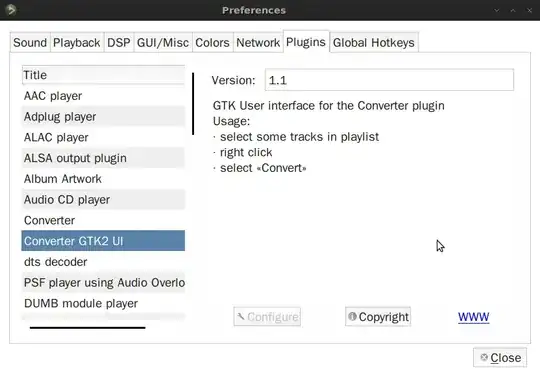Switch to the Sound tab
The width and height of the screenshot is (540, 380).
click(30, 43)
